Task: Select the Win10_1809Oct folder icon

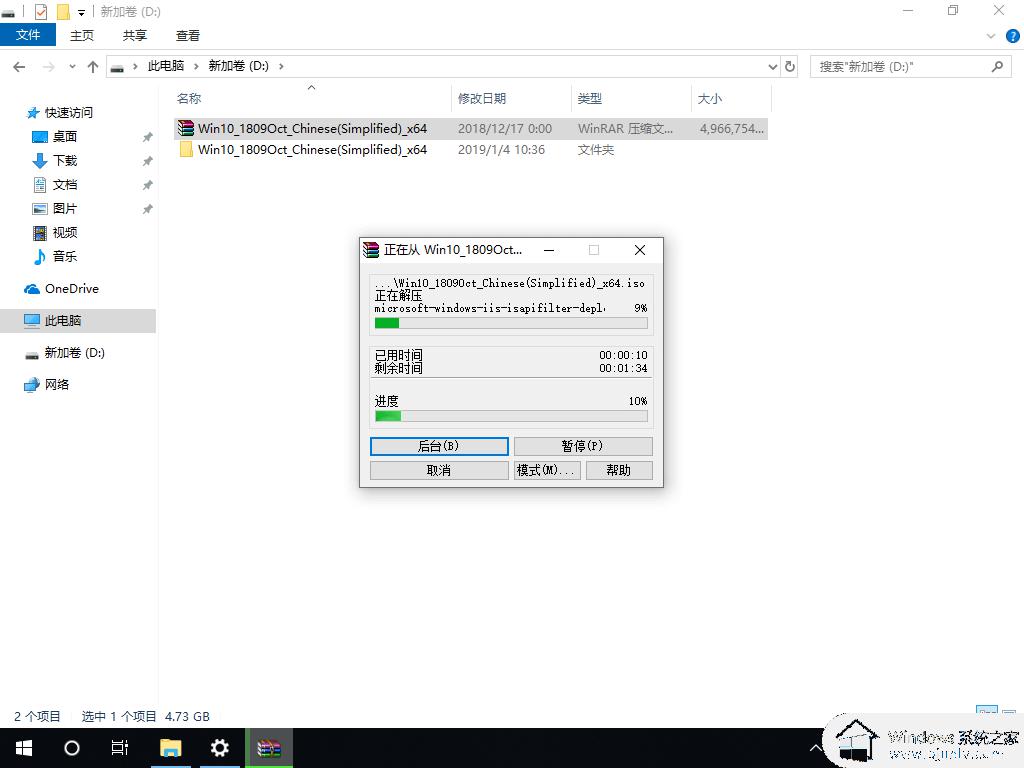Action: point(186,150)
